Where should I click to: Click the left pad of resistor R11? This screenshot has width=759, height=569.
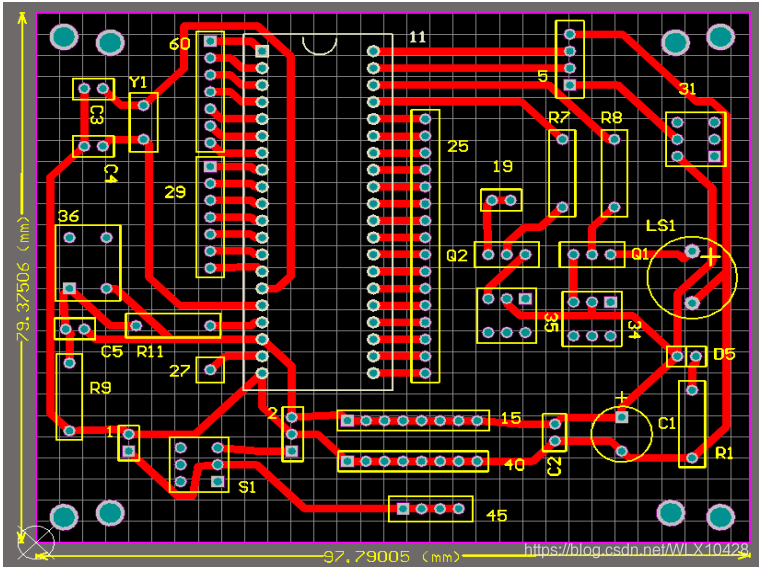136,325
